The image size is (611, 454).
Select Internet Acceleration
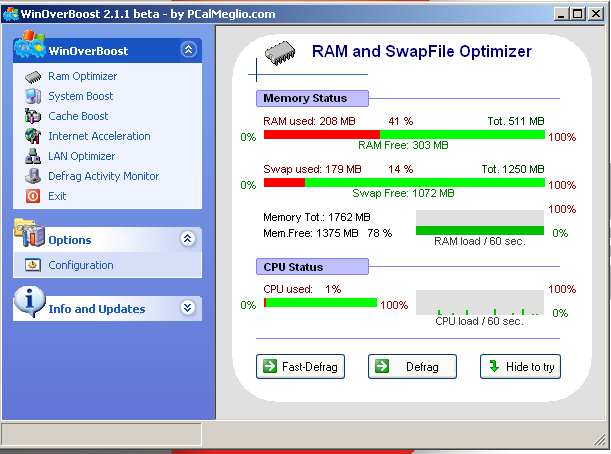click(99, 136)
